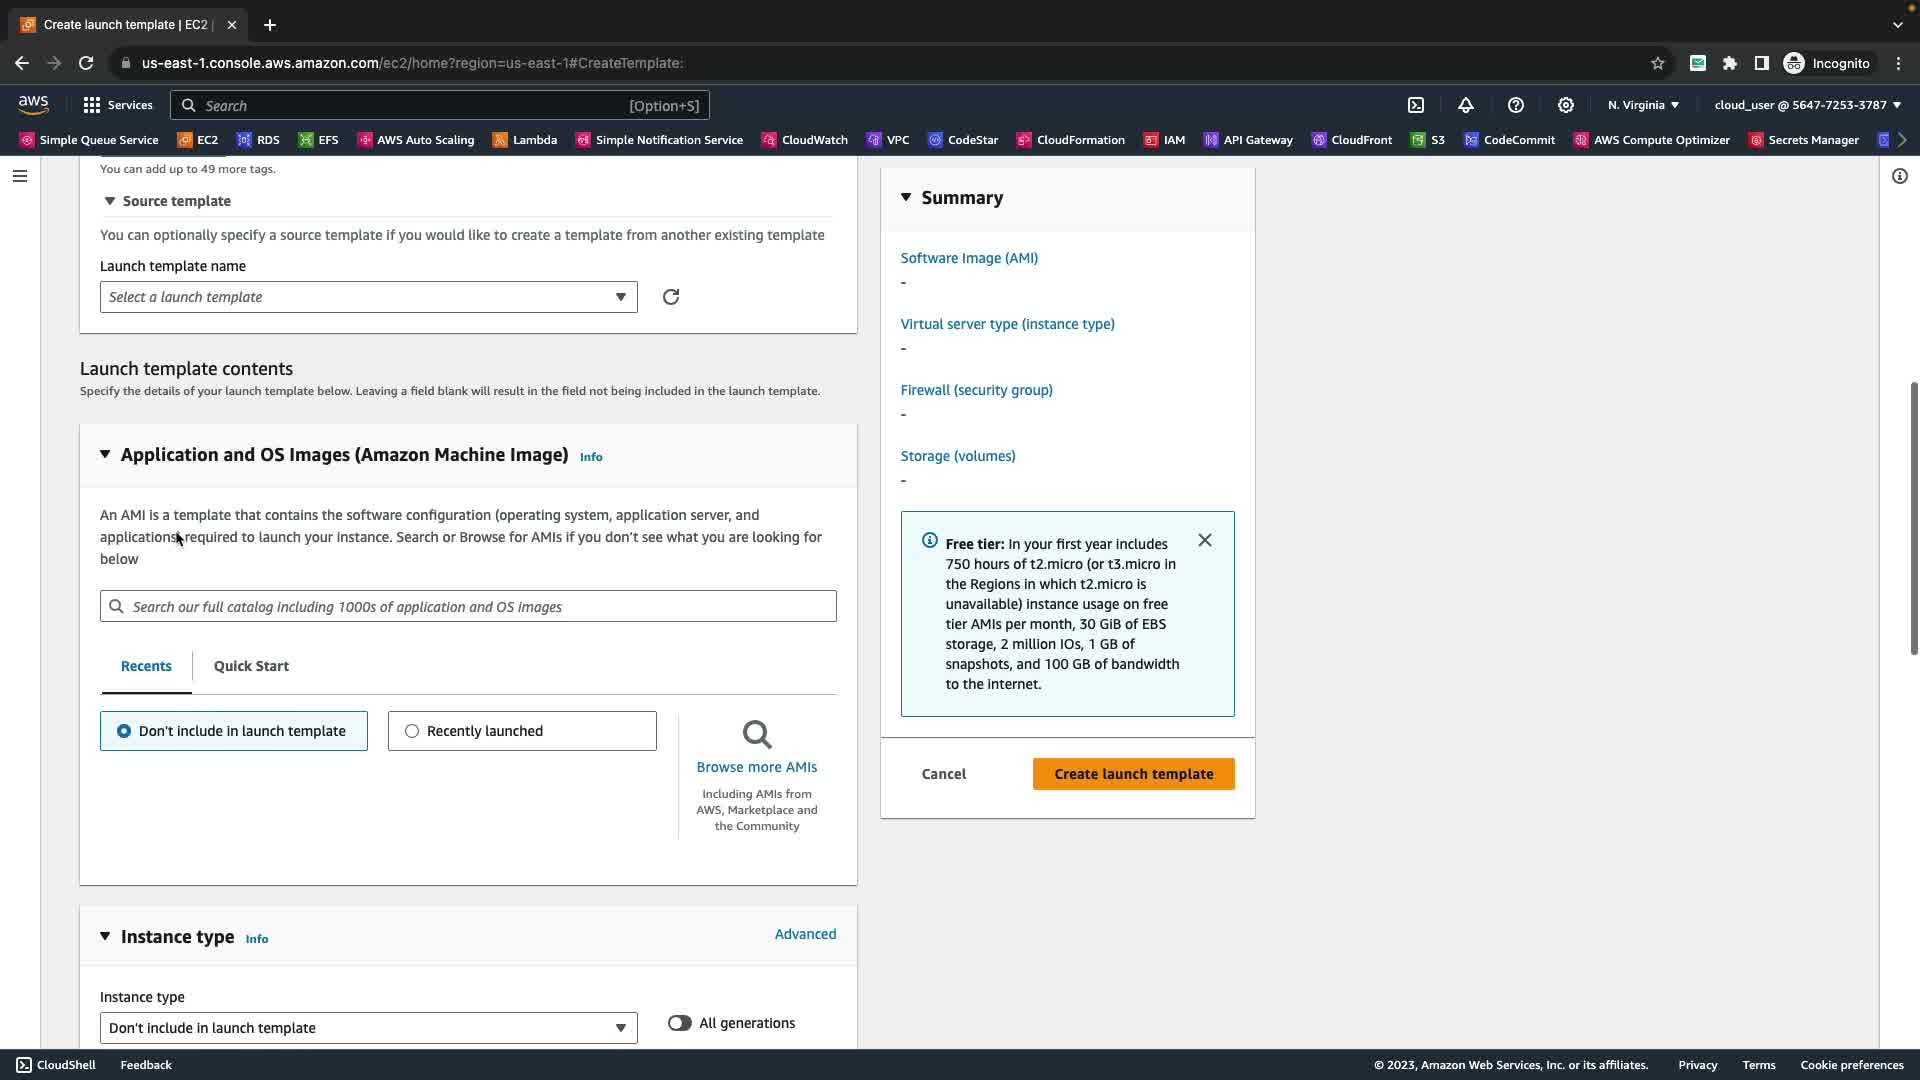Open the settings gear icon

(x=1566, y=105)
